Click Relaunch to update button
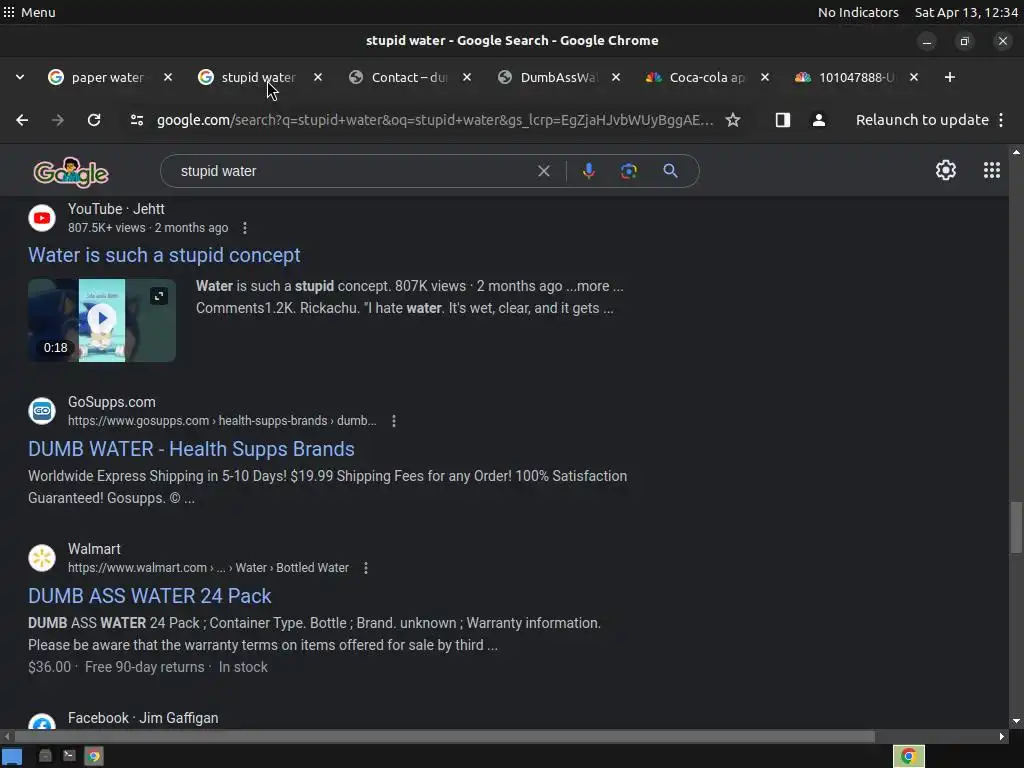Viewport: 1024px width, 768px height. (921, 120)
